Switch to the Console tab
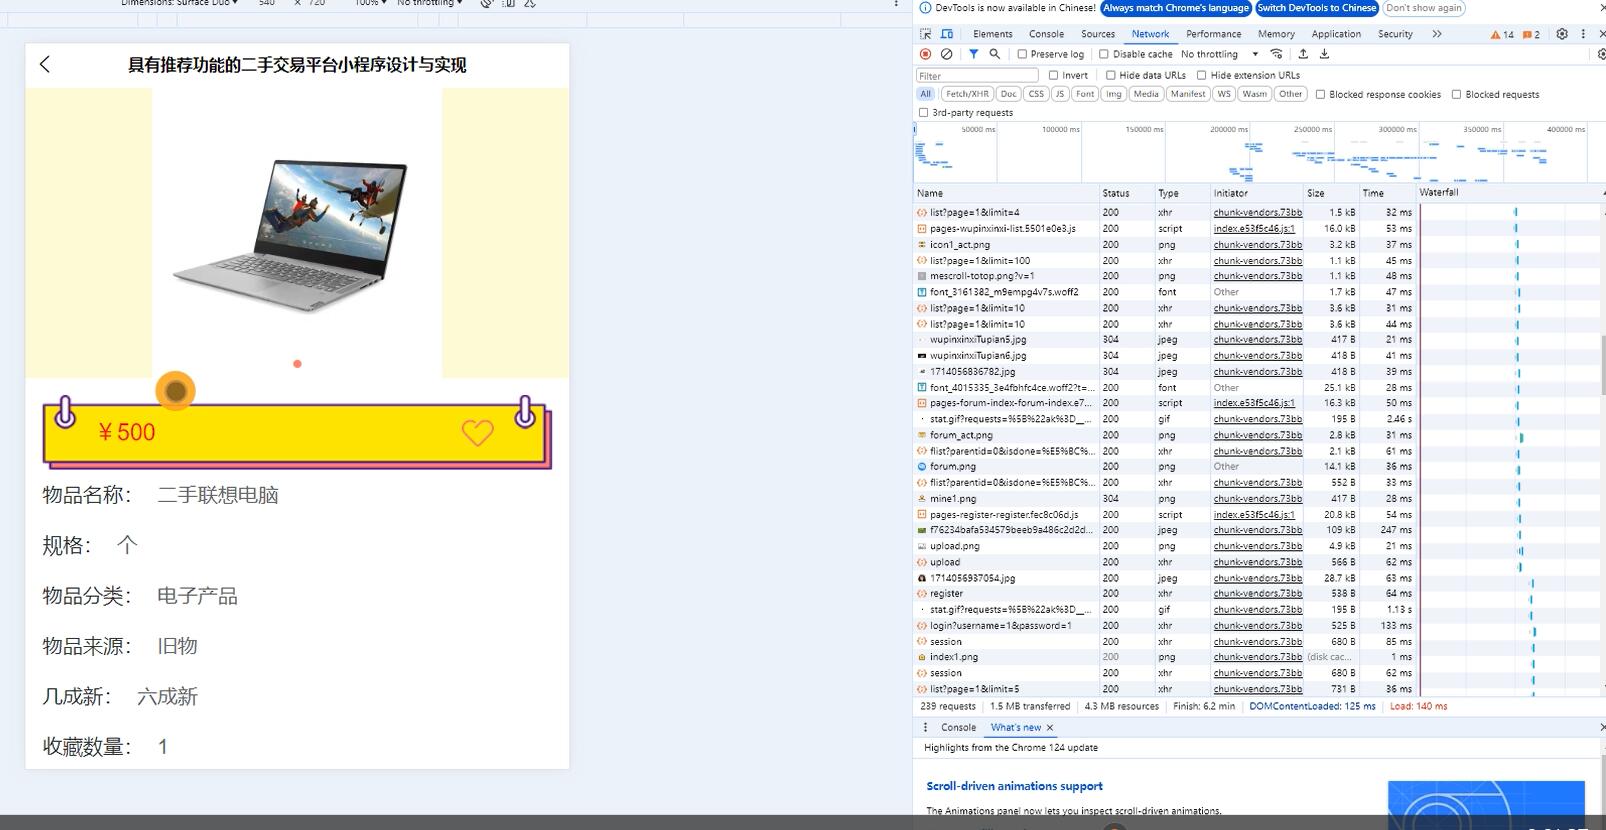 pos(1046,34)
